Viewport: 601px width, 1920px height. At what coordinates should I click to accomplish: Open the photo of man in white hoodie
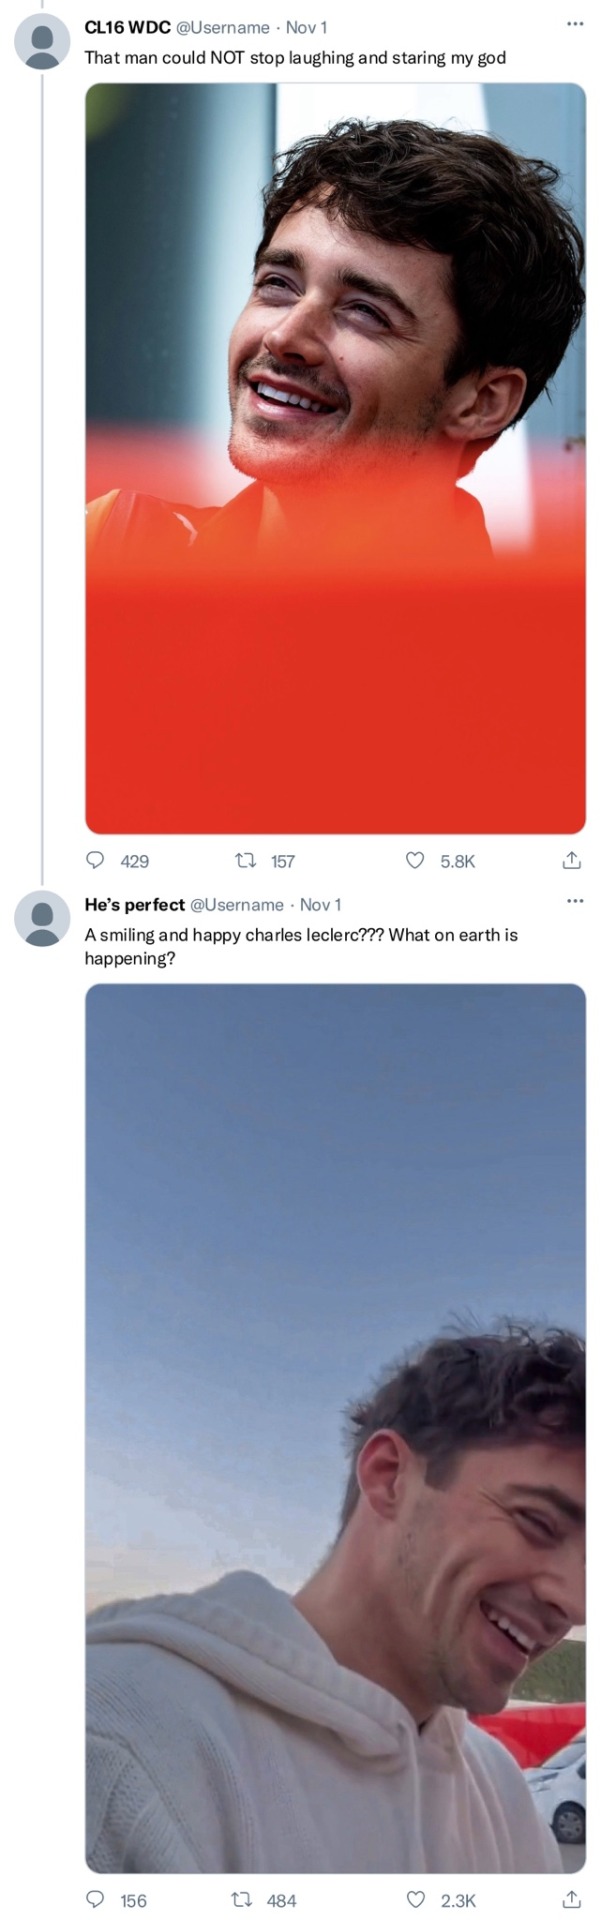coord(335,1428)
